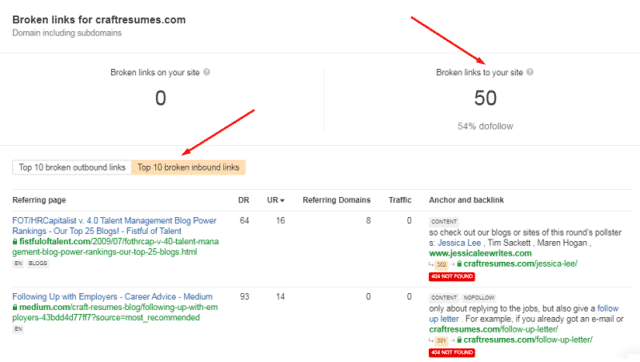Switch to Top 10 broken outbound links
This screenshot has width=640, height=362.
[x=72, y=167]
